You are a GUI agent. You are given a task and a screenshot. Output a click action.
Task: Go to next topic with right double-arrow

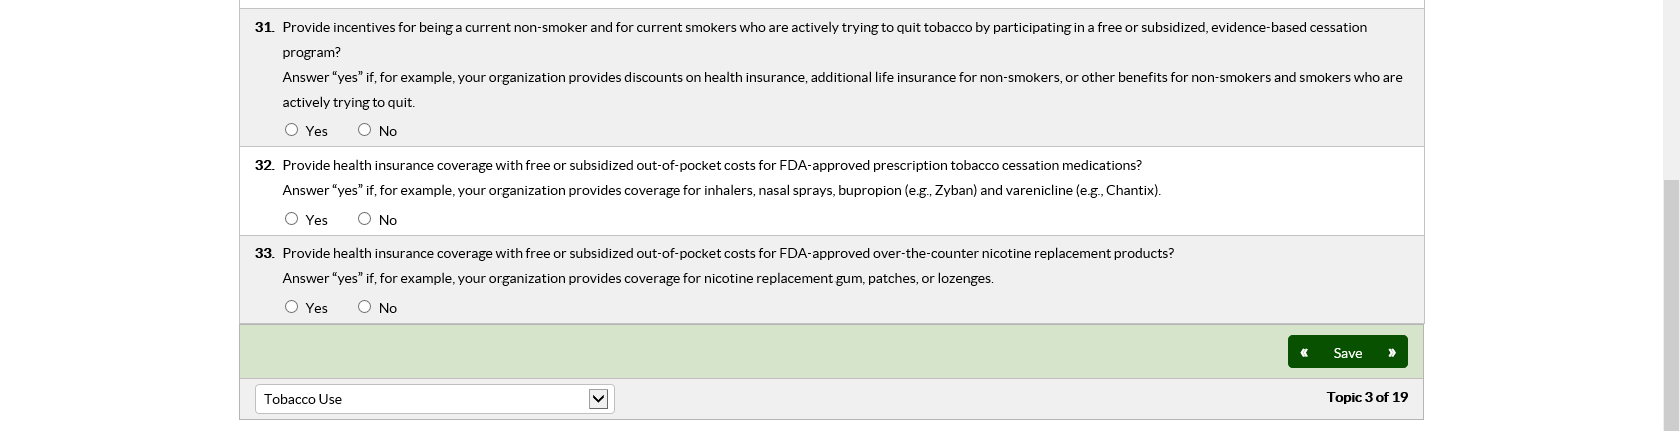1391,352
